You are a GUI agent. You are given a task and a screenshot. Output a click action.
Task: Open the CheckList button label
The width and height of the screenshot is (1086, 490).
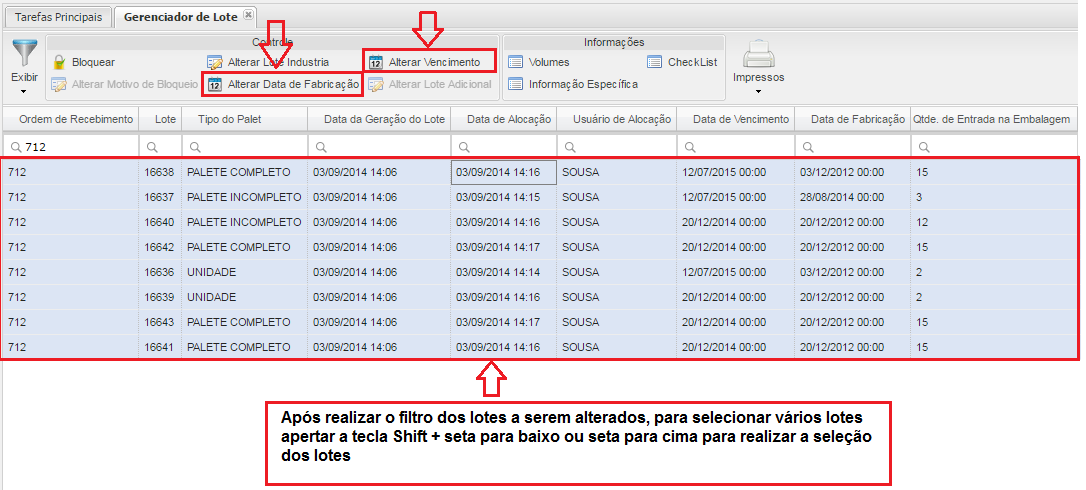(693, 62)
